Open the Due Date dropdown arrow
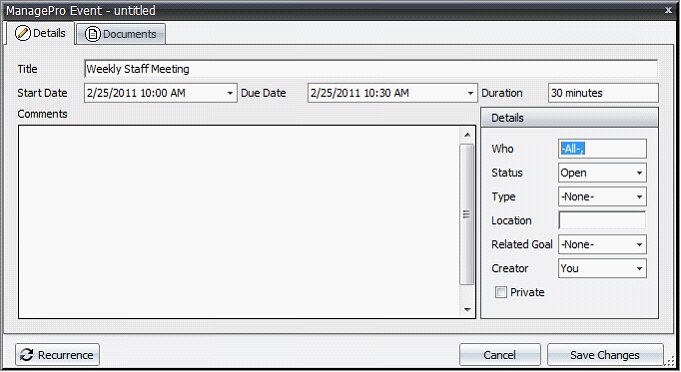This screenshot has height=372, width=681. pyautogui.click(x=470, y=93)
